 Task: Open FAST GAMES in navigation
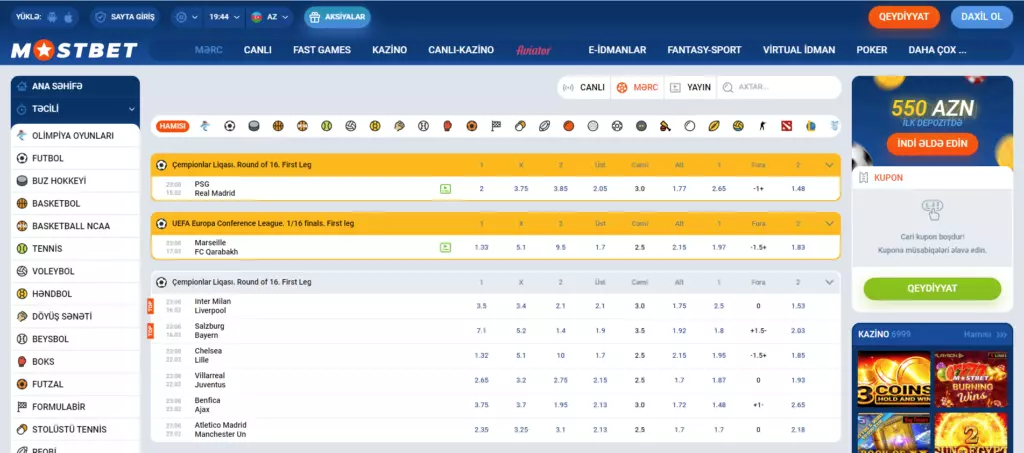pos(322,50)
